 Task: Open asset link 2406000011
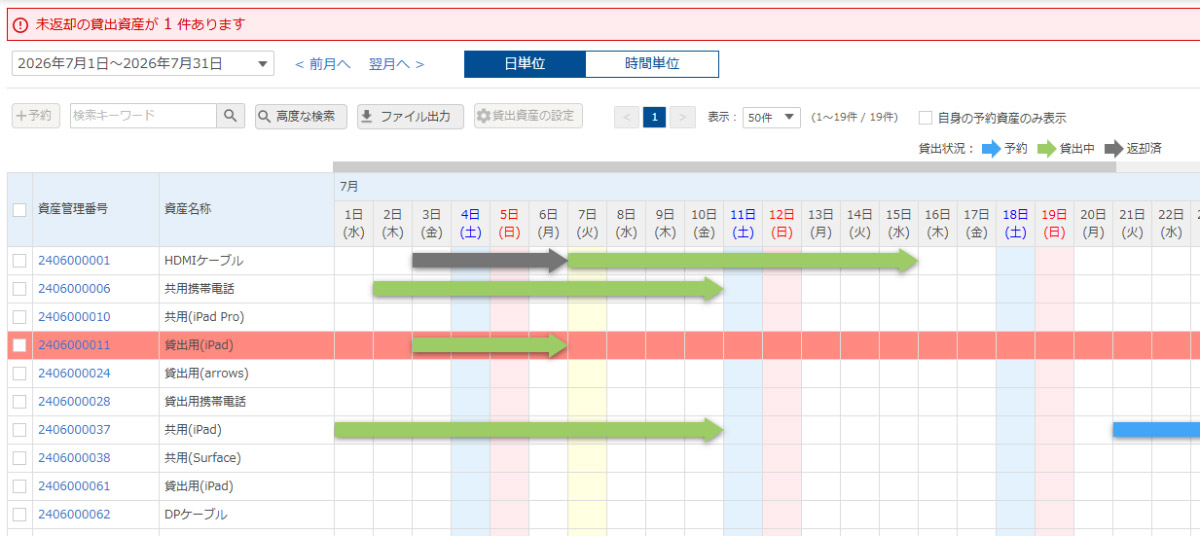coord(74,345)
